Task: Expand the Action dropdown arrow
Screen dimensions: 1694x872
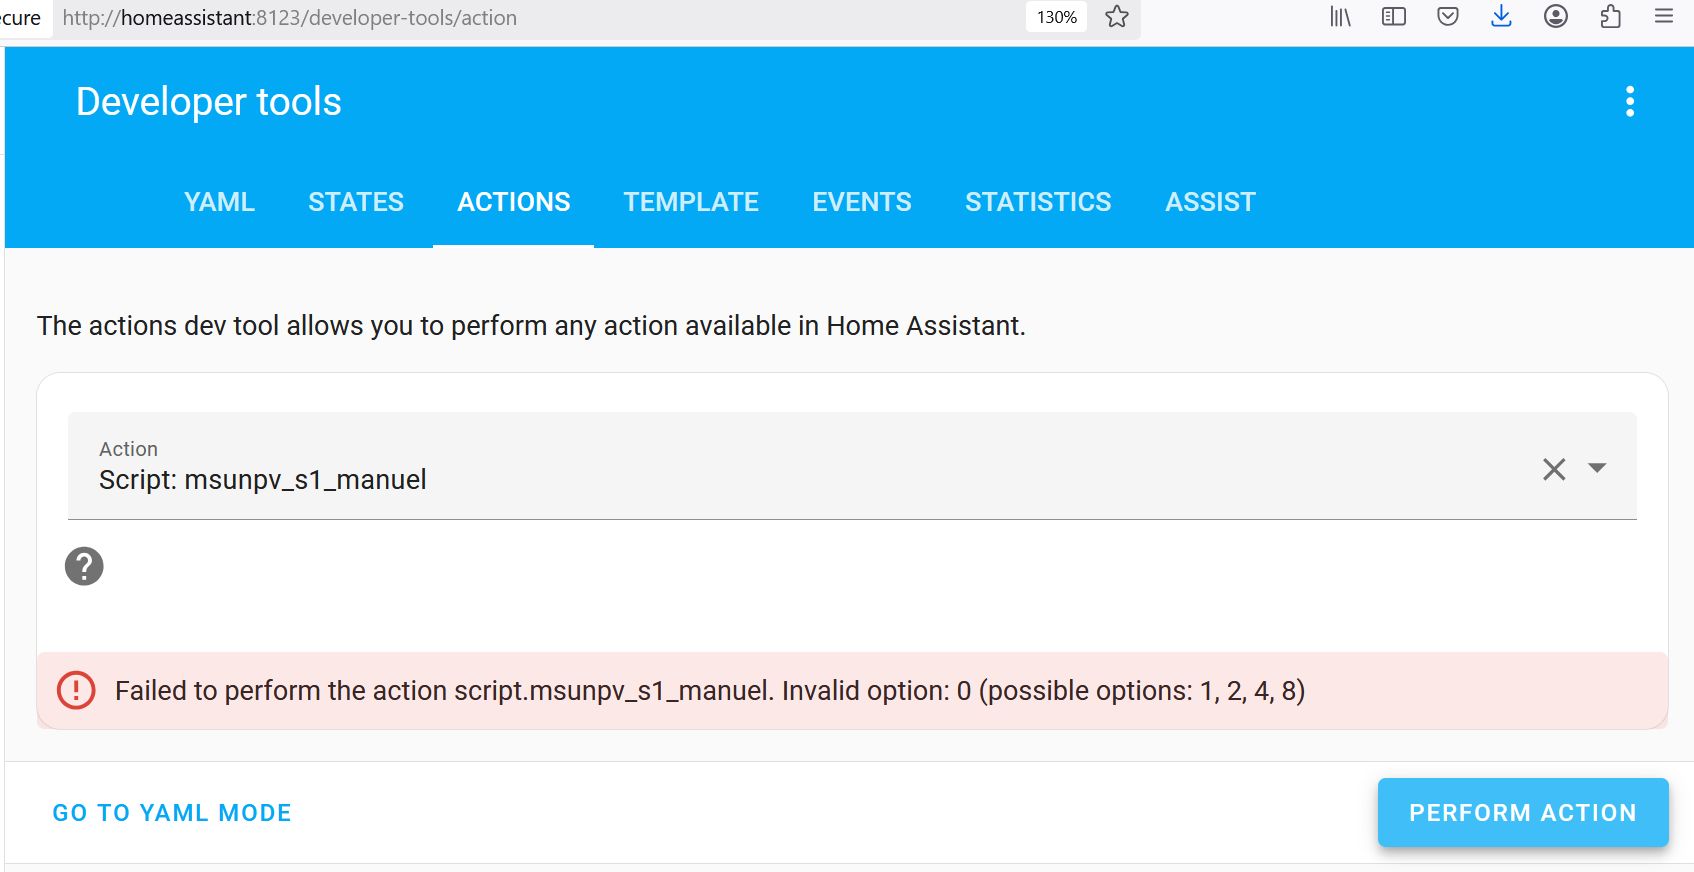Action: (x=1597, y=468)
